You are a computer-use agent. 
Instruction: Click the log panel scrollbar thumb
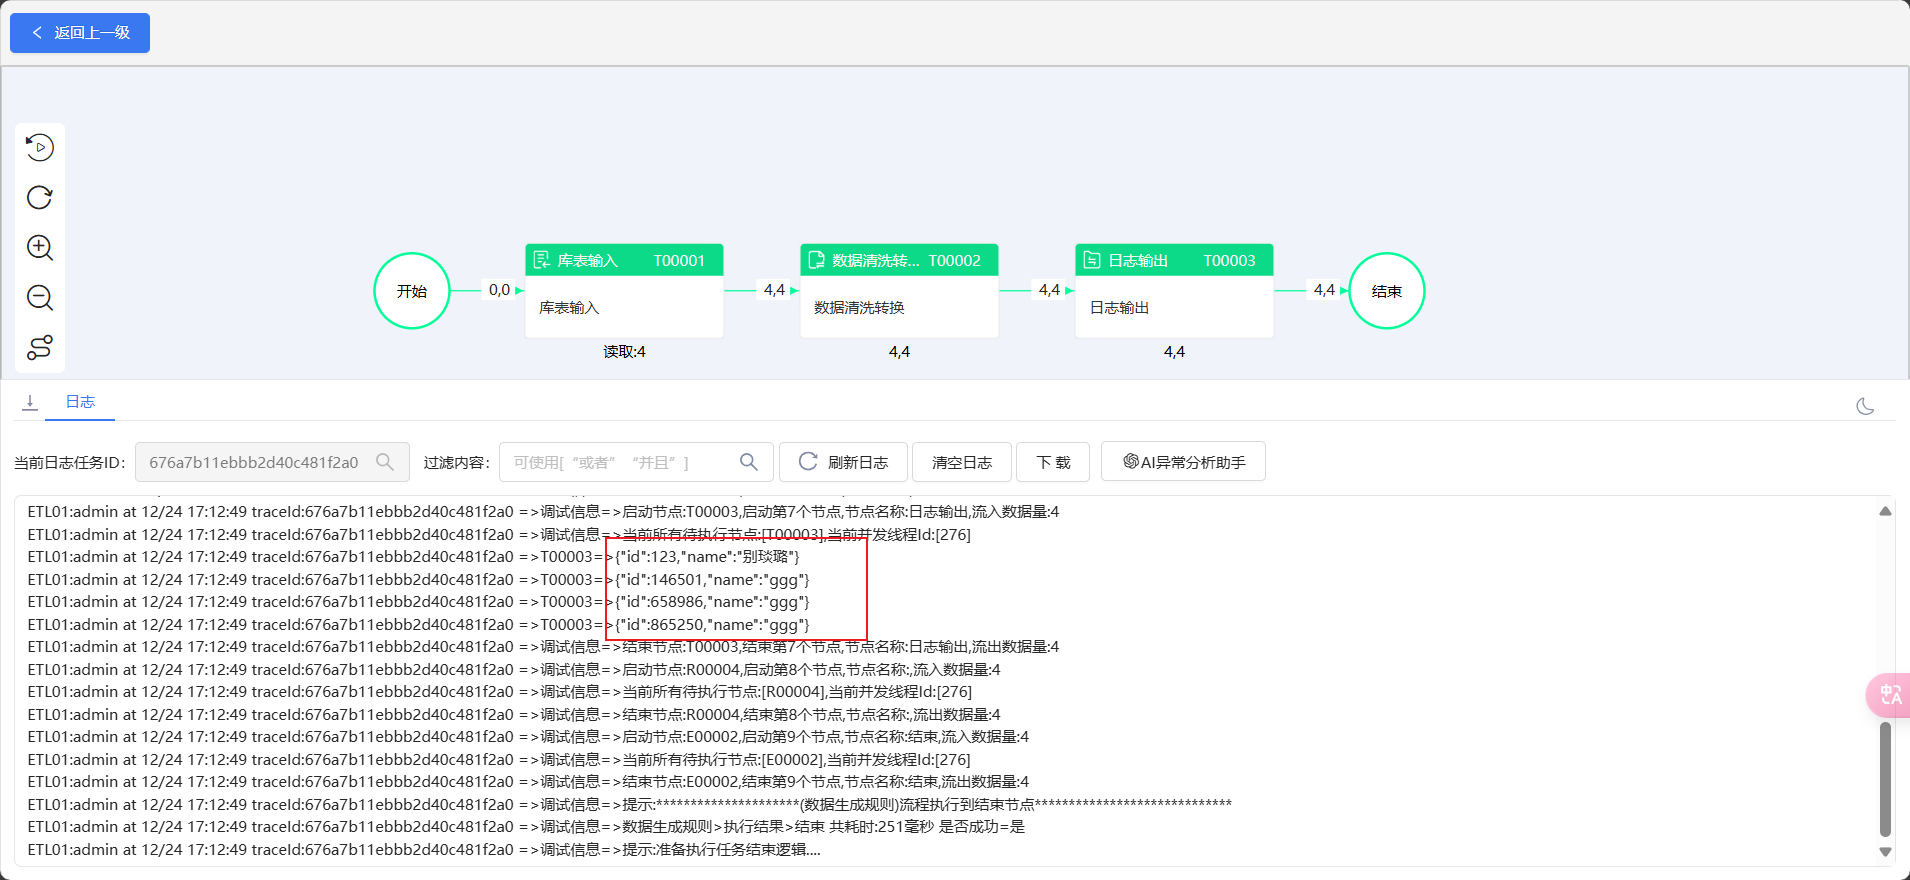1885,779
